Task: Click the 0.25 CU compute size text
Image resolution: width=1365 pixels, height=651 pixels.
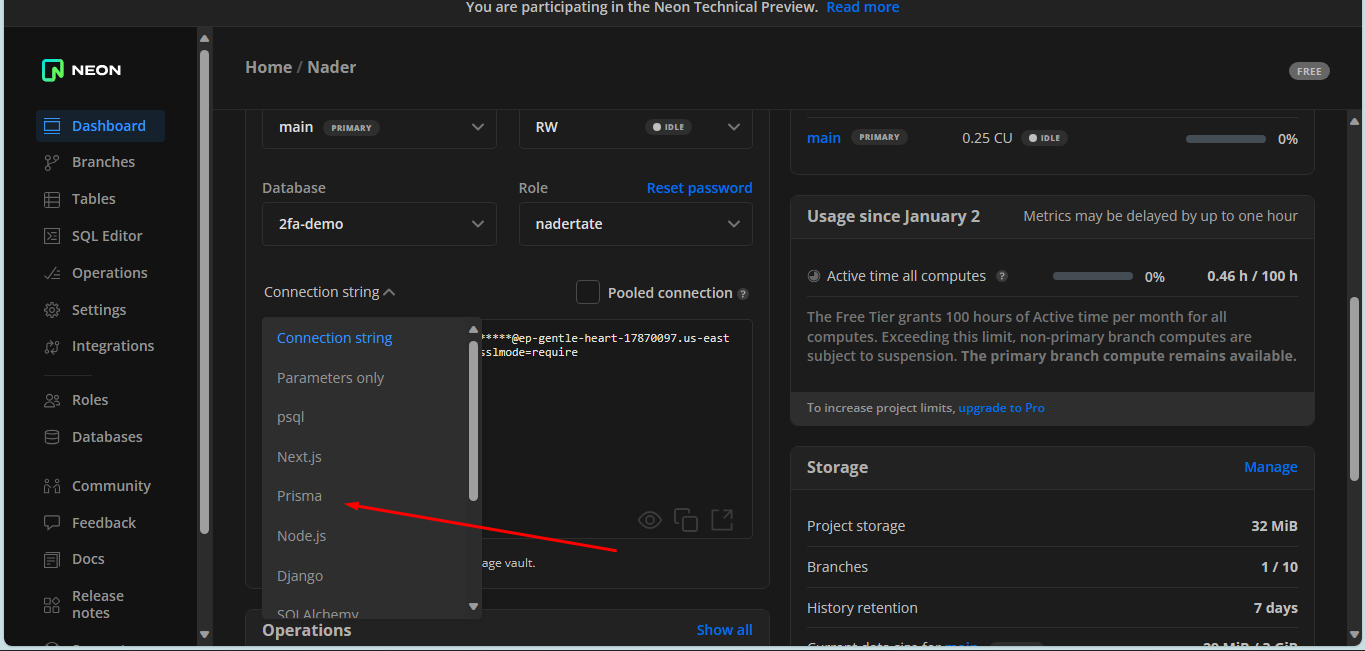Action: coord(987,138)
